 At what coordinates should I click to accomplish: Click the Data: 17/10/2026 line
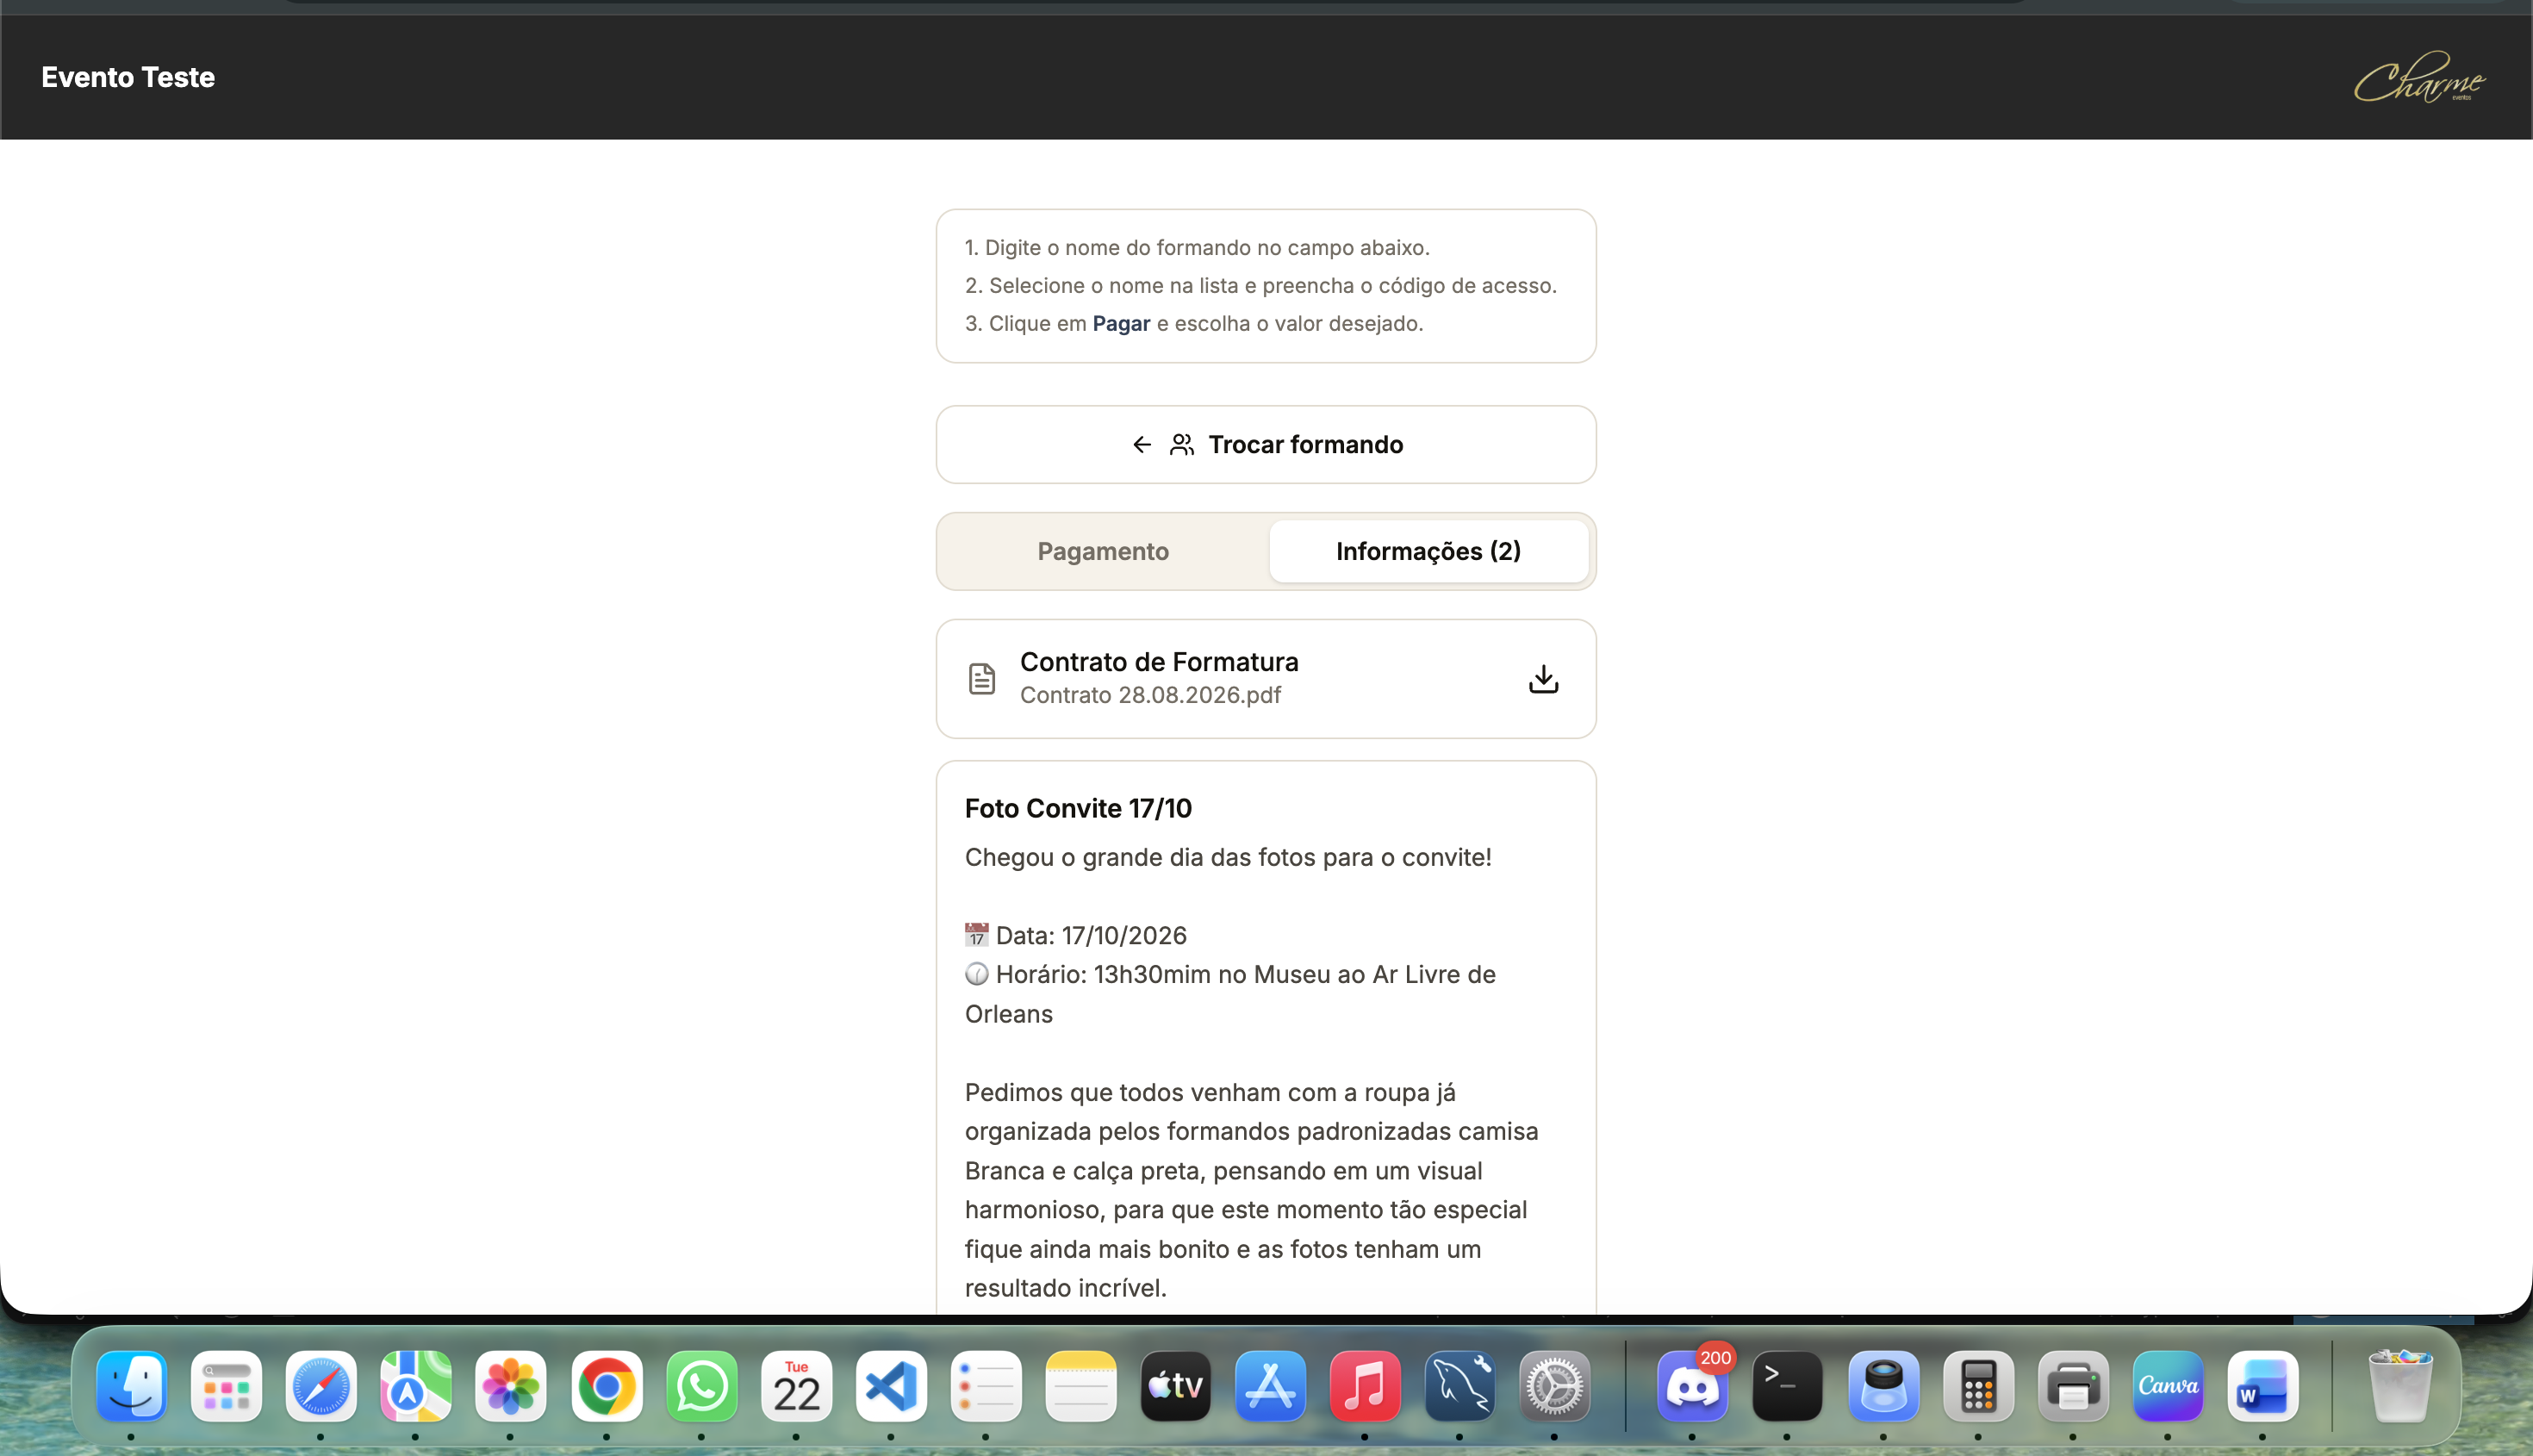coord(1076,935)
